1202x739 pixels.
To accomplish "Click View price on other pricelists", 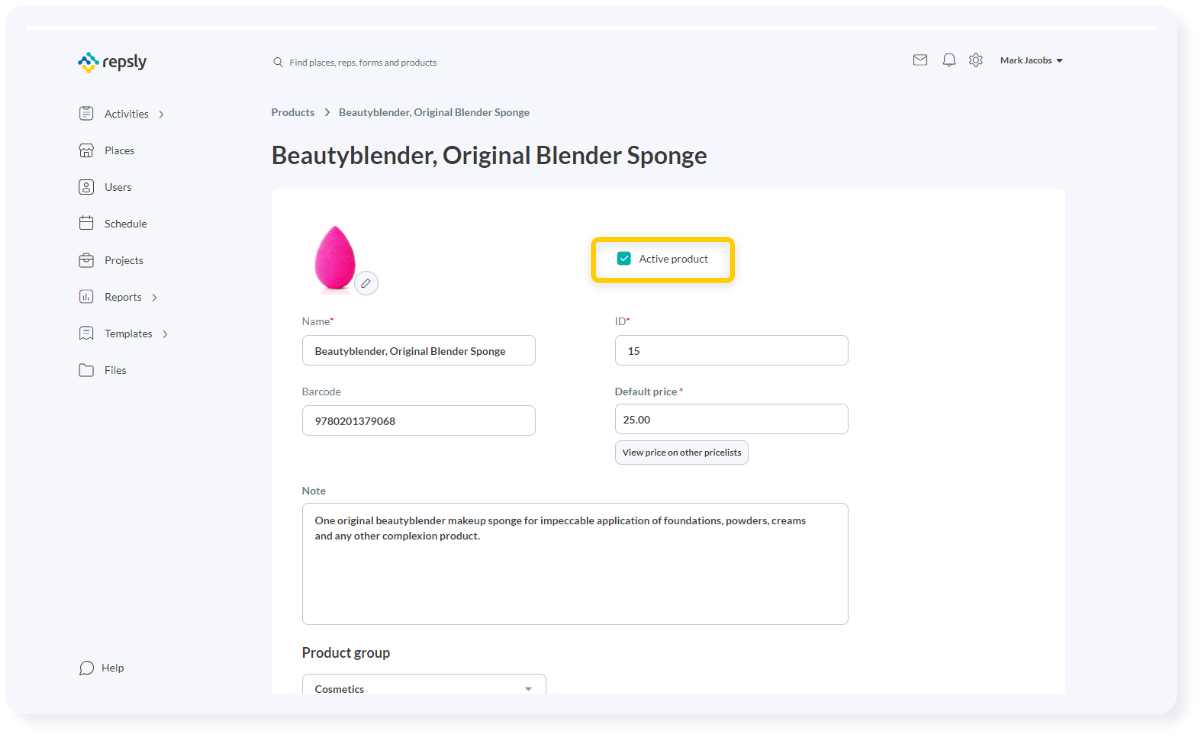I will click(682, 453).
